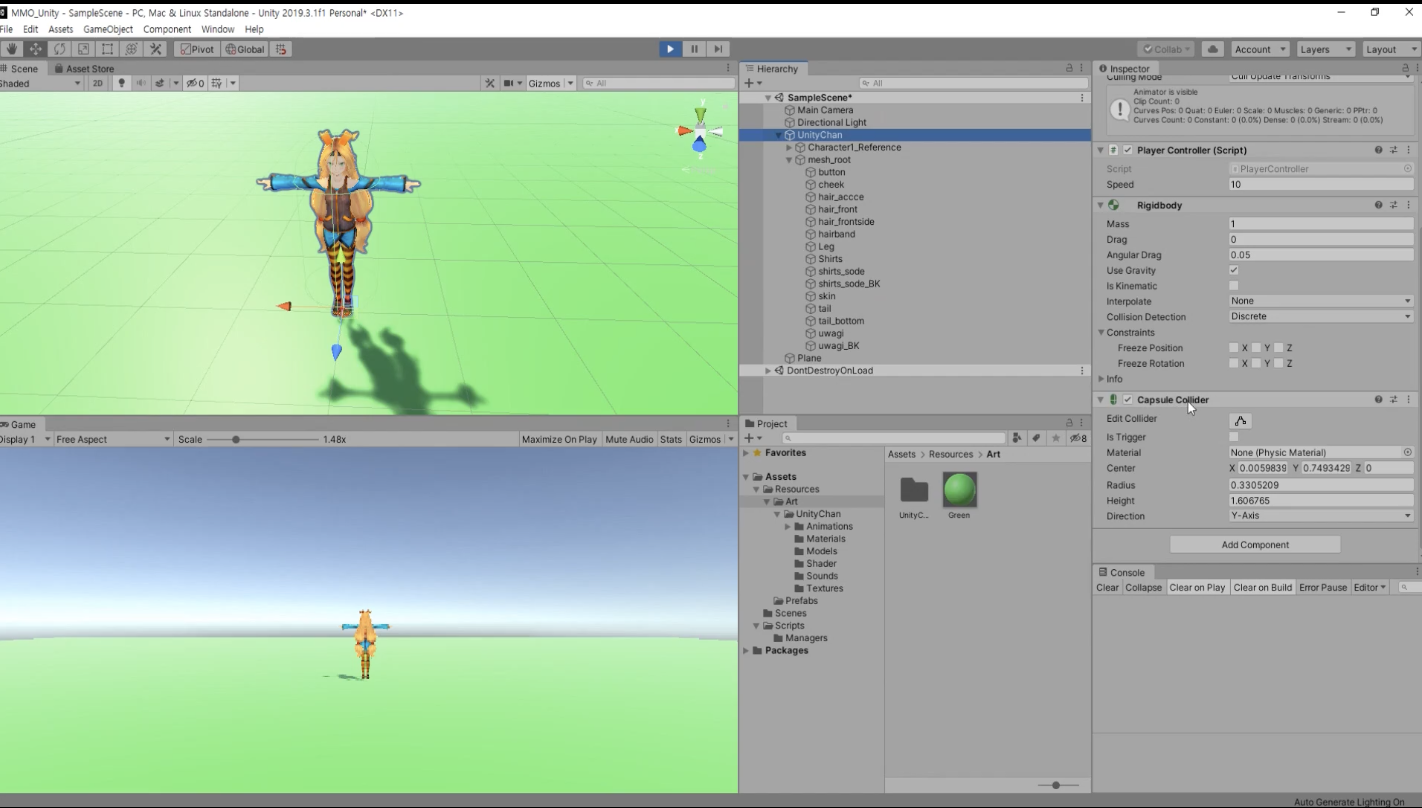
Task: Toggle scene effects (skybox) icon
Action: click(160, 83)
